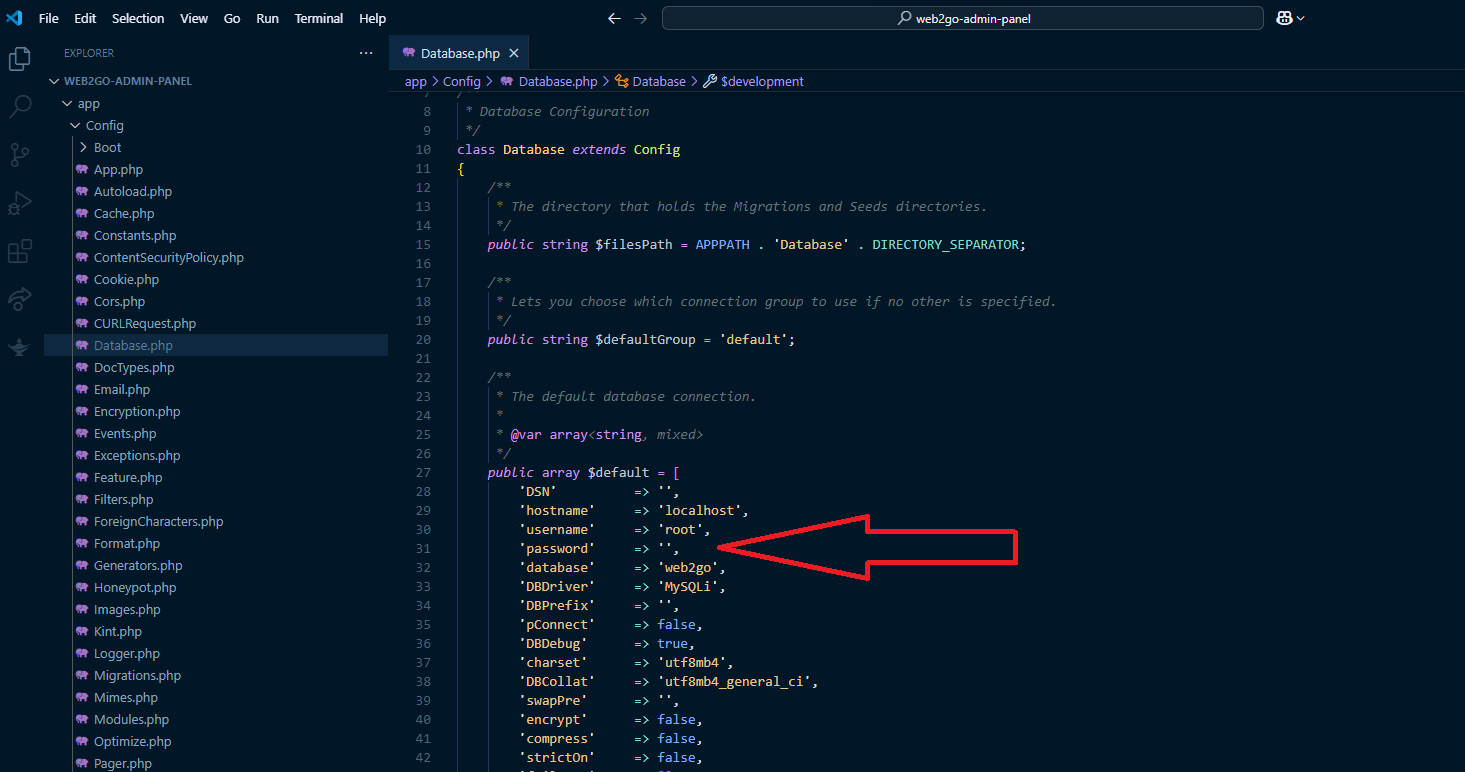
Task: Click the Go Forward arrow
Action: pos(641,18)
